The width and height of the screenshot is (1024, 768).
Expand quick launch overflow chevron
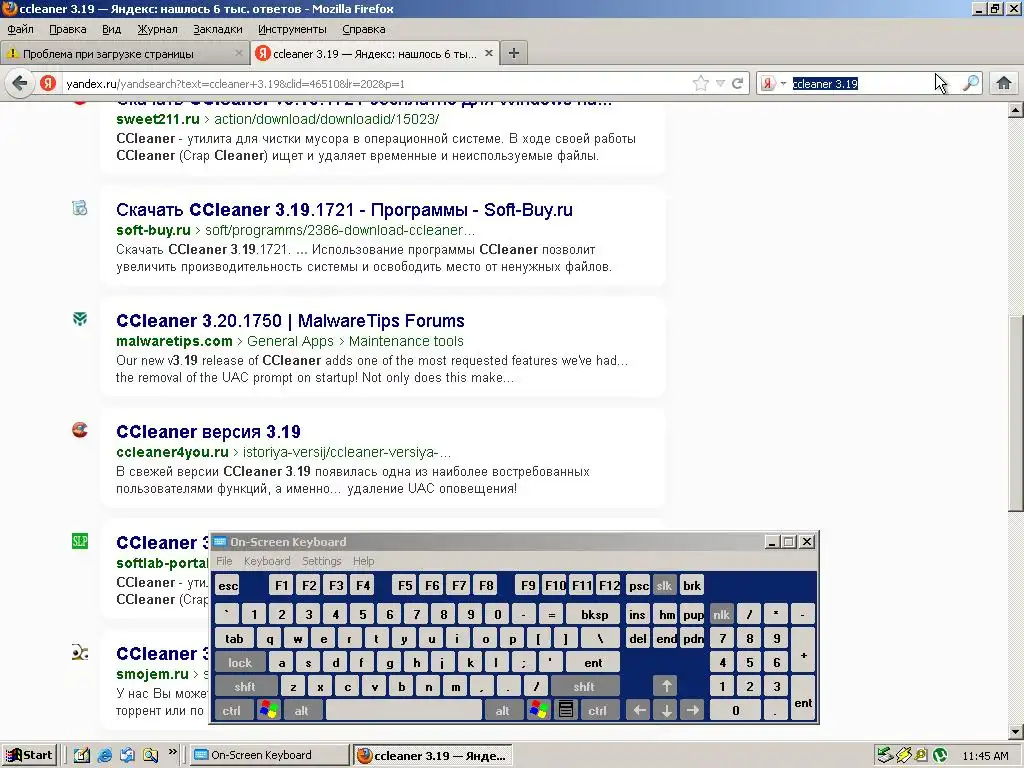[x=172, y=752]
